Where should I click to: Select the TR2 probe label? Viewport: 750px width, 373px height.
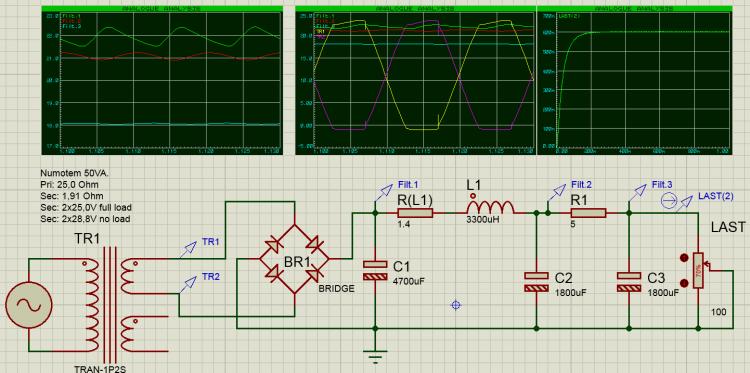click(211, 276)
